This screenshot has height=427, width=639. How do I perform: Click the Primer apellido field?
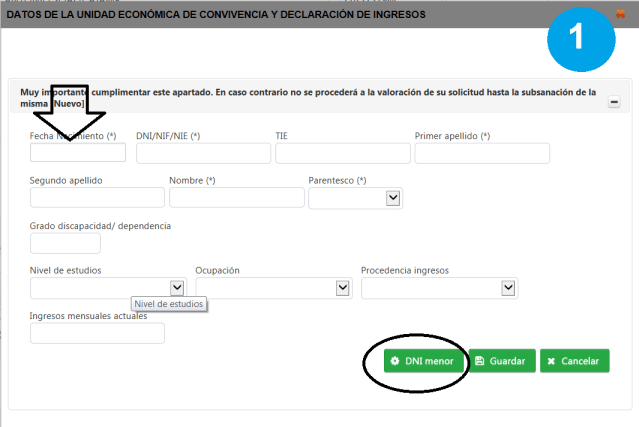(x=482, y=153)
